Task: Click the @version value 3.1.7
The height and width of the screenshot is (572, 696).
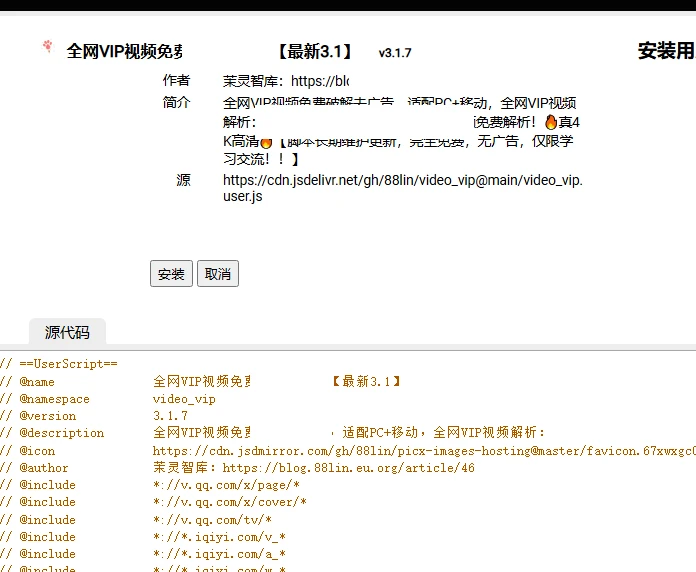Action: [170, 416]
